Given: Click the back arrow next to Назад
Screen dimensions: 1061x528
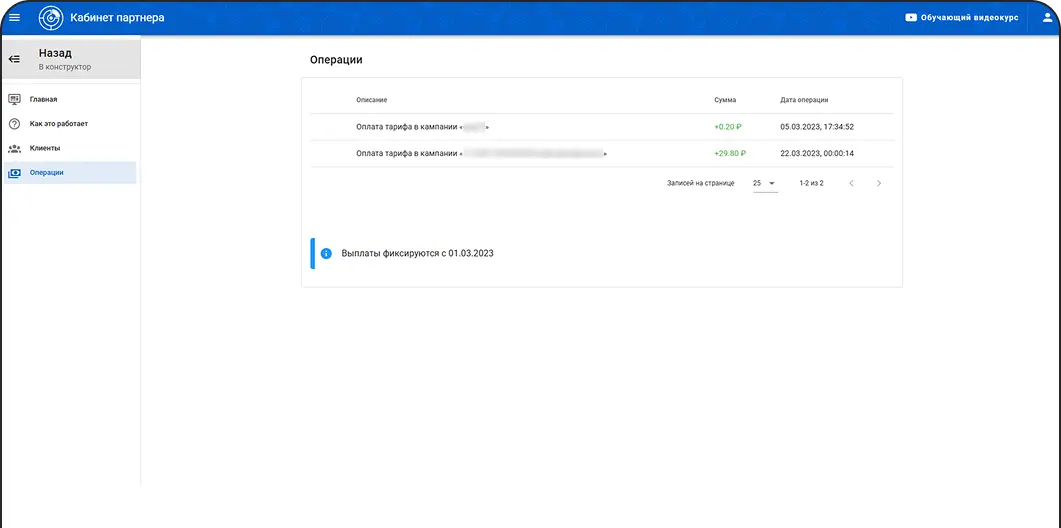Looking at the screenshot, I should point(14,59).
